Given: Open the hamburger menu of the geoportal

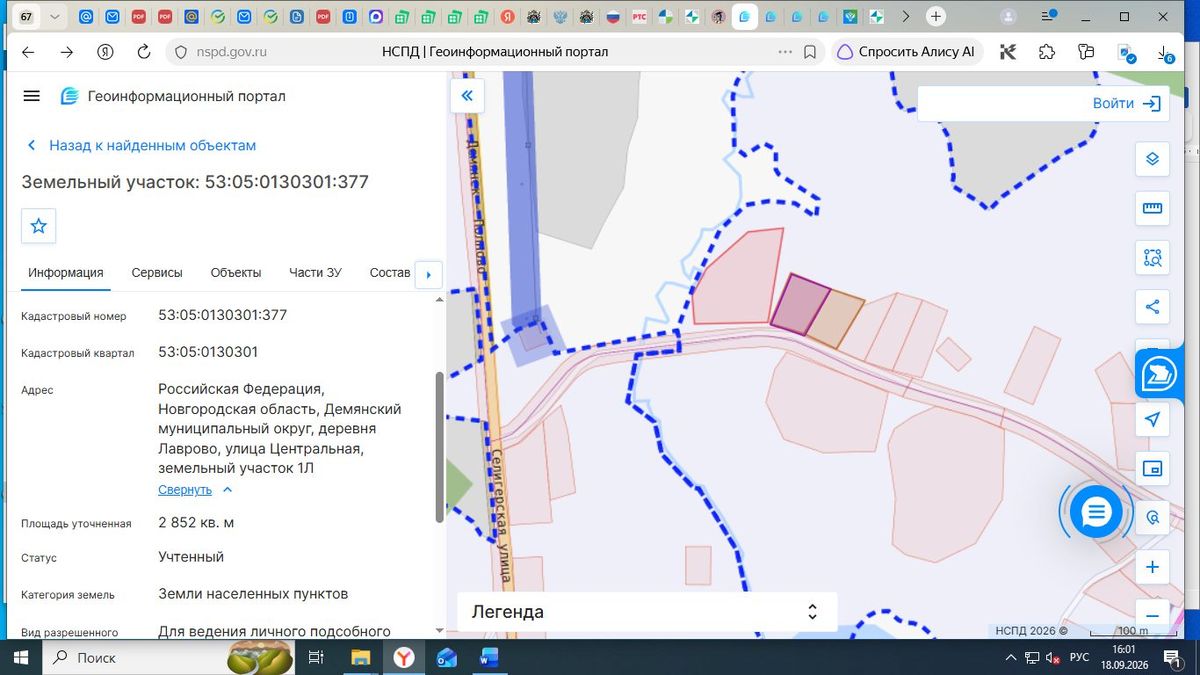Looking at the screenshot, I should (31, 96).
